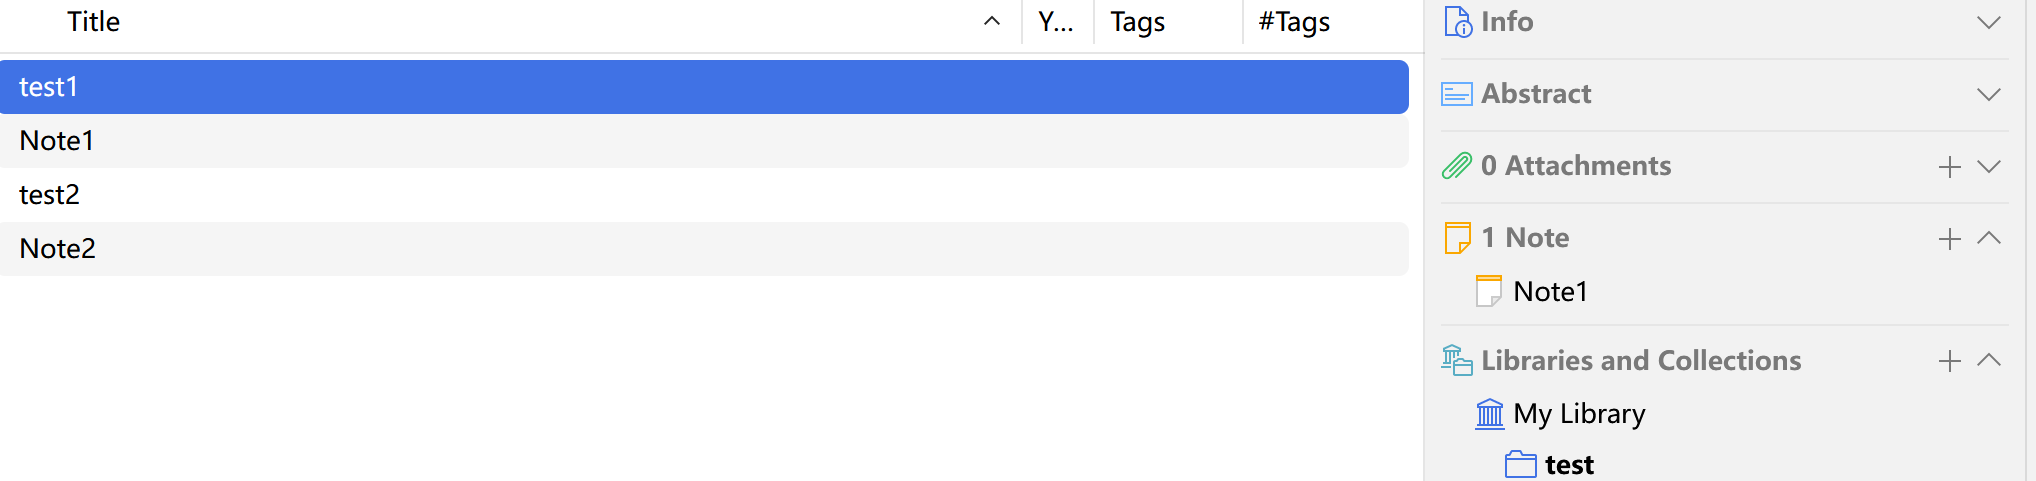The width and height of the screenshot is (2036, 481).
Task: Expand the Info section chevron
Action: (1989, 22)
